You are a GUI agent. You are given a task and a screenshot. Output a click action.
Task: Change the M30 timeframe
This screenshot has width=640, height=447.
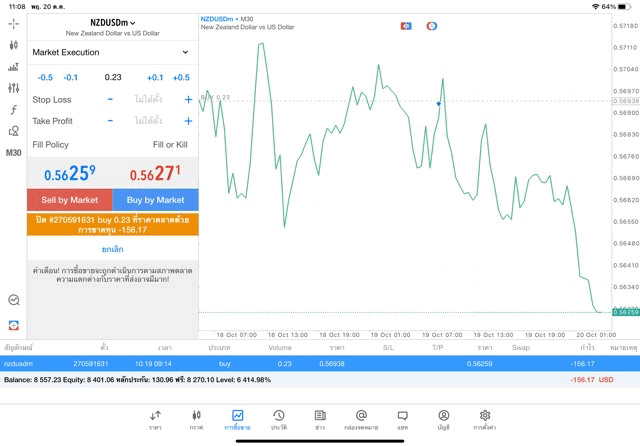[13, 153]
